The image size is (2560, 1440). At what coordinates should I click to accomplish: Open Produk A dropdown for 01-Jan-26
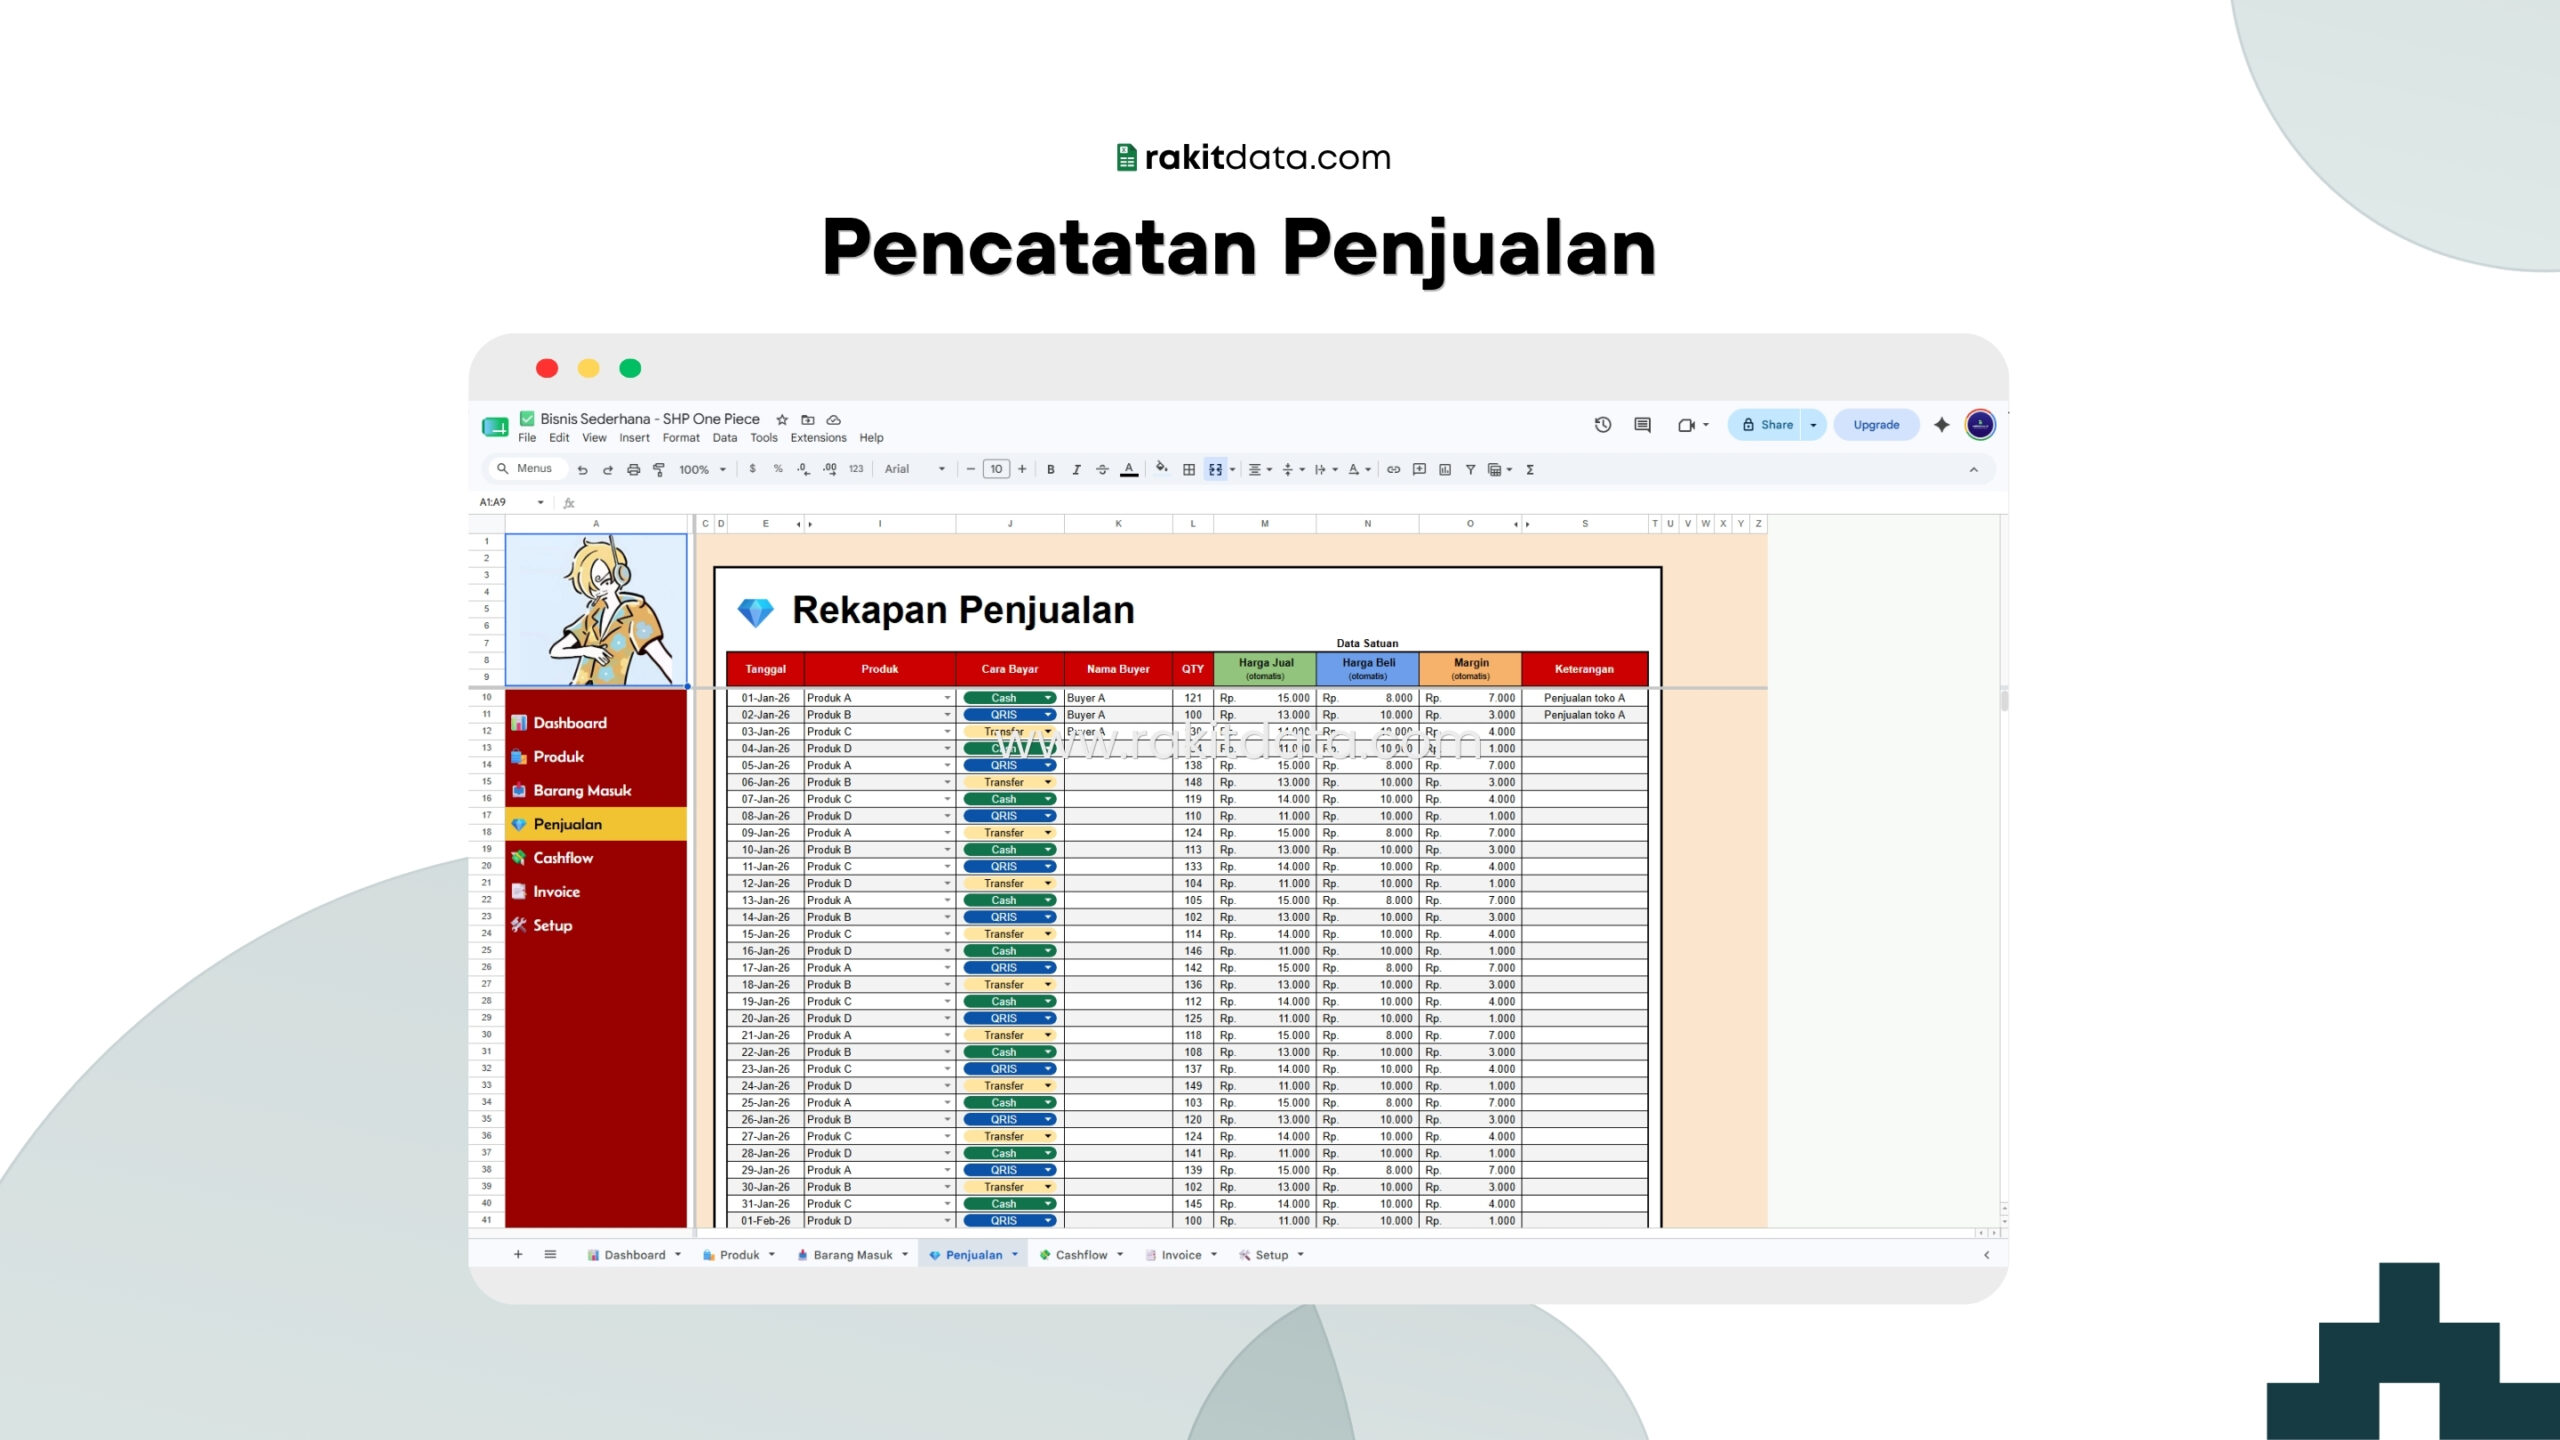(946, 698)
